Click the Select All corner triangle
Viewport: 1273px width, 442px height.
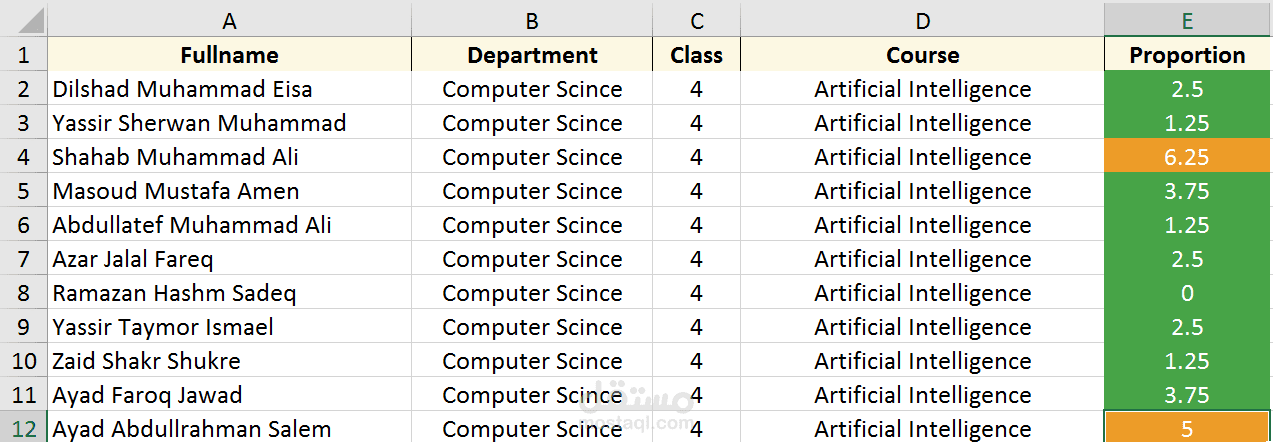24,21
